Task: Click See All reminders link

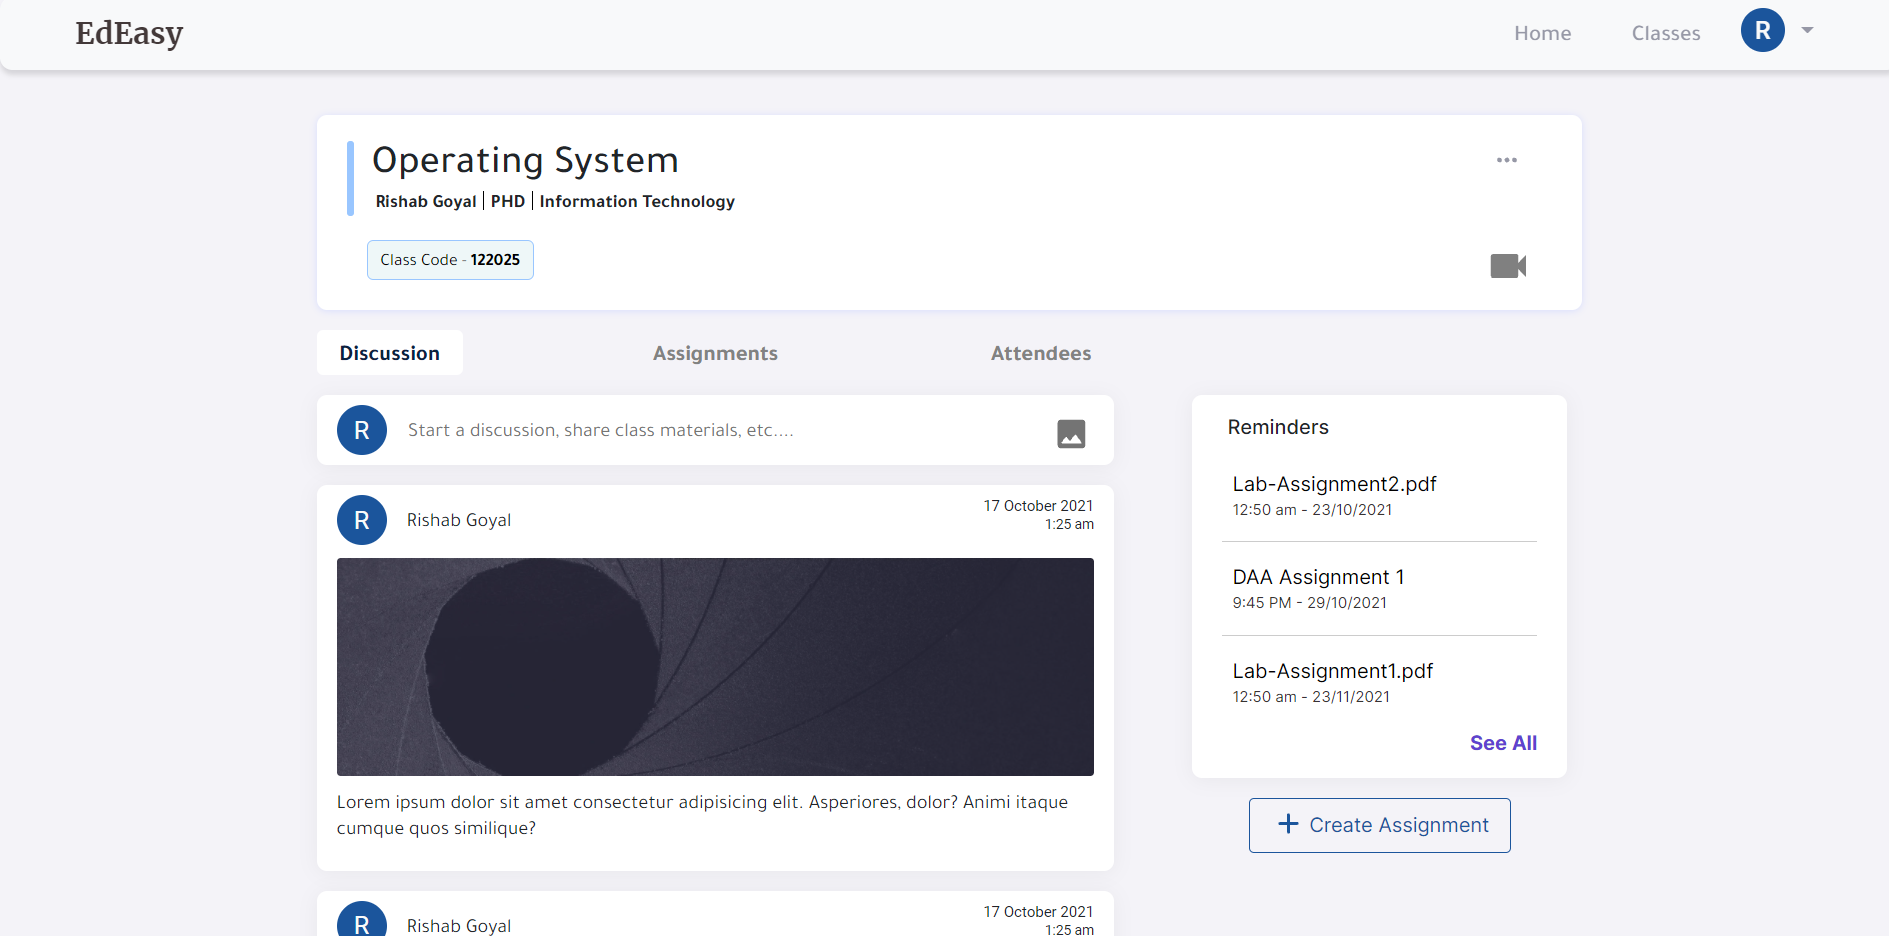Action: (1503, 743)
